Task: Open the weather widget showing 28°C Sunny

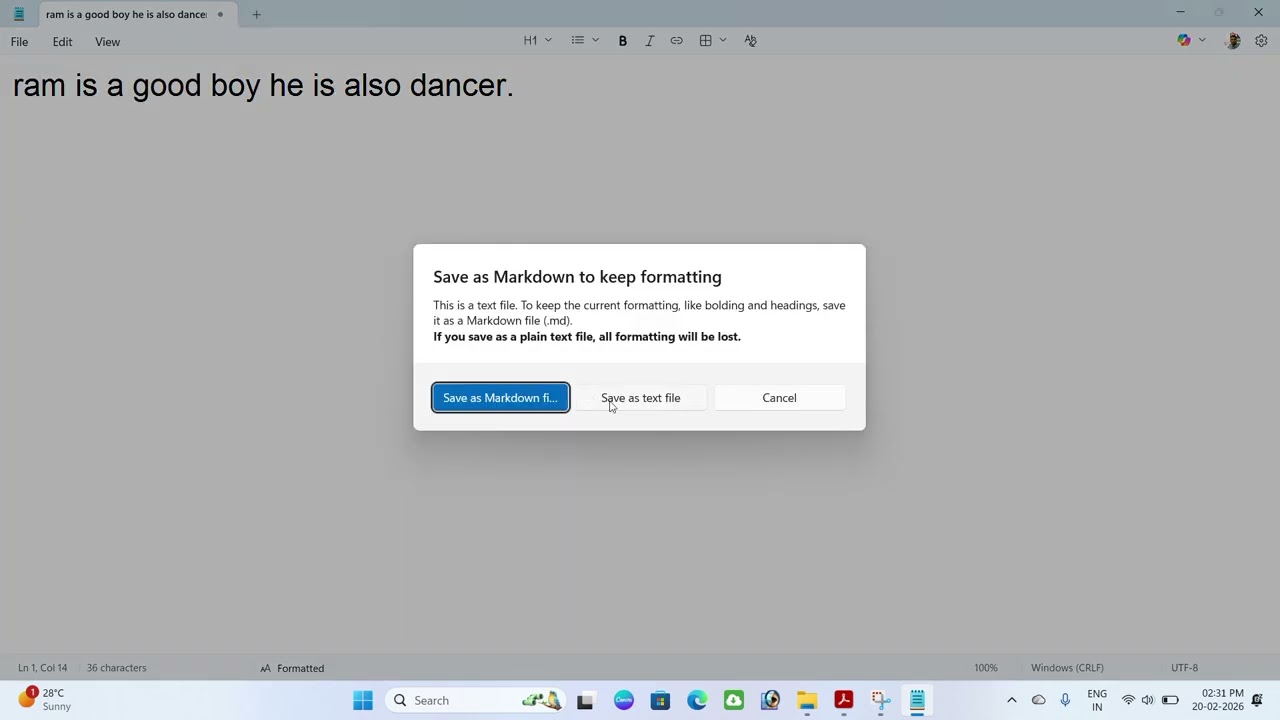Action: pos(45,700)
